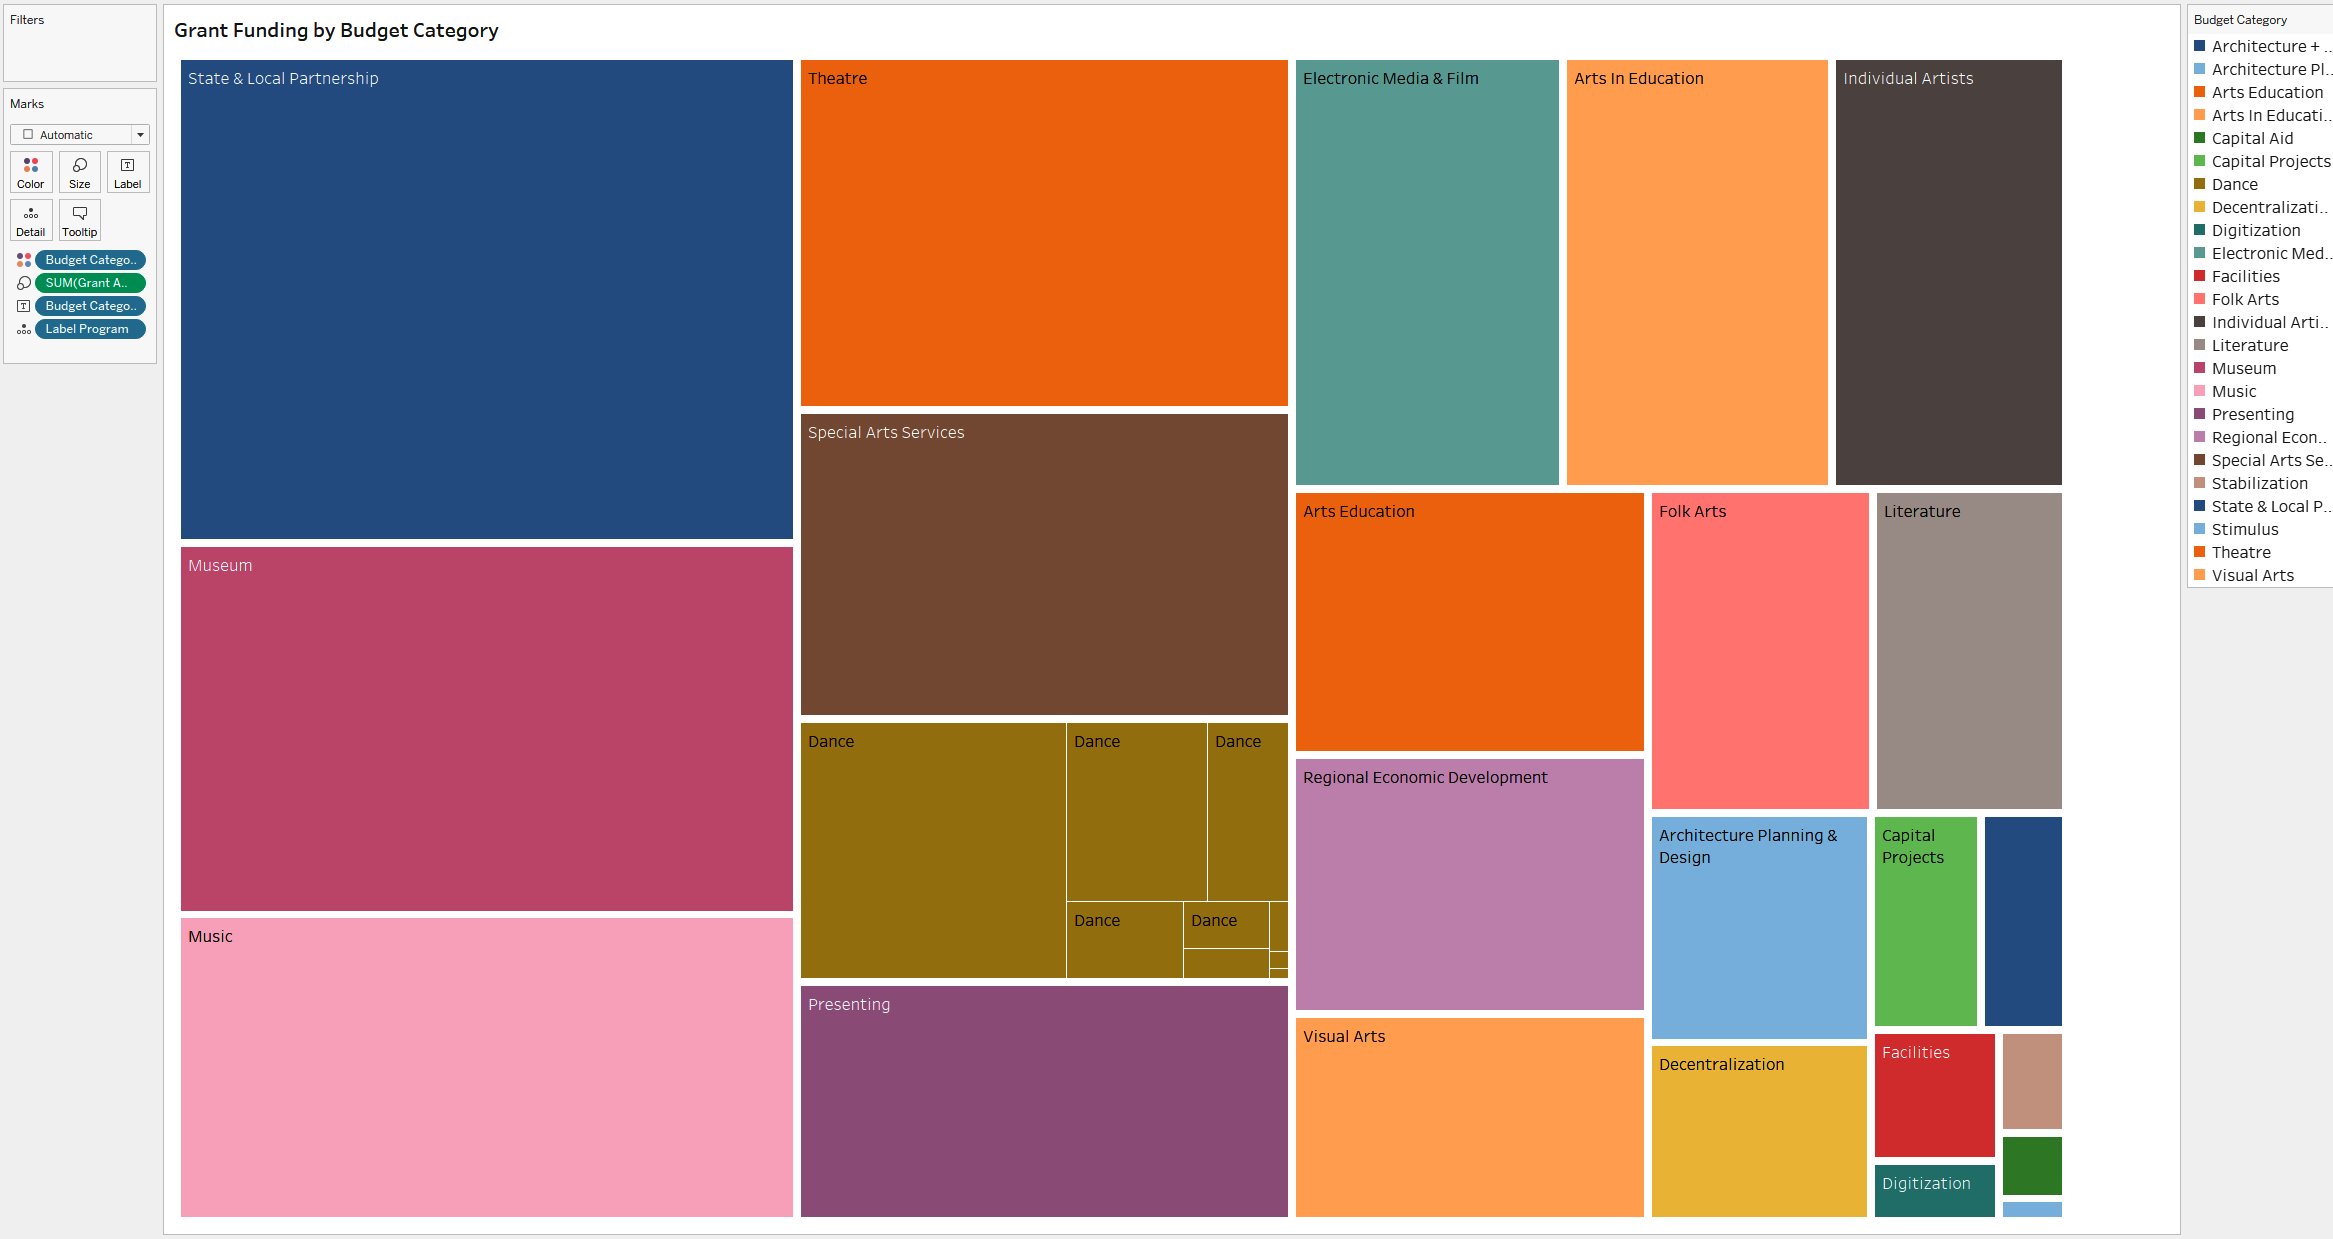Image resolution: width=2333 pixels, height=1239 pixels.
Task: Click the Budget Category legend title
Action: pyautogui.click(x=2240, y=20)
